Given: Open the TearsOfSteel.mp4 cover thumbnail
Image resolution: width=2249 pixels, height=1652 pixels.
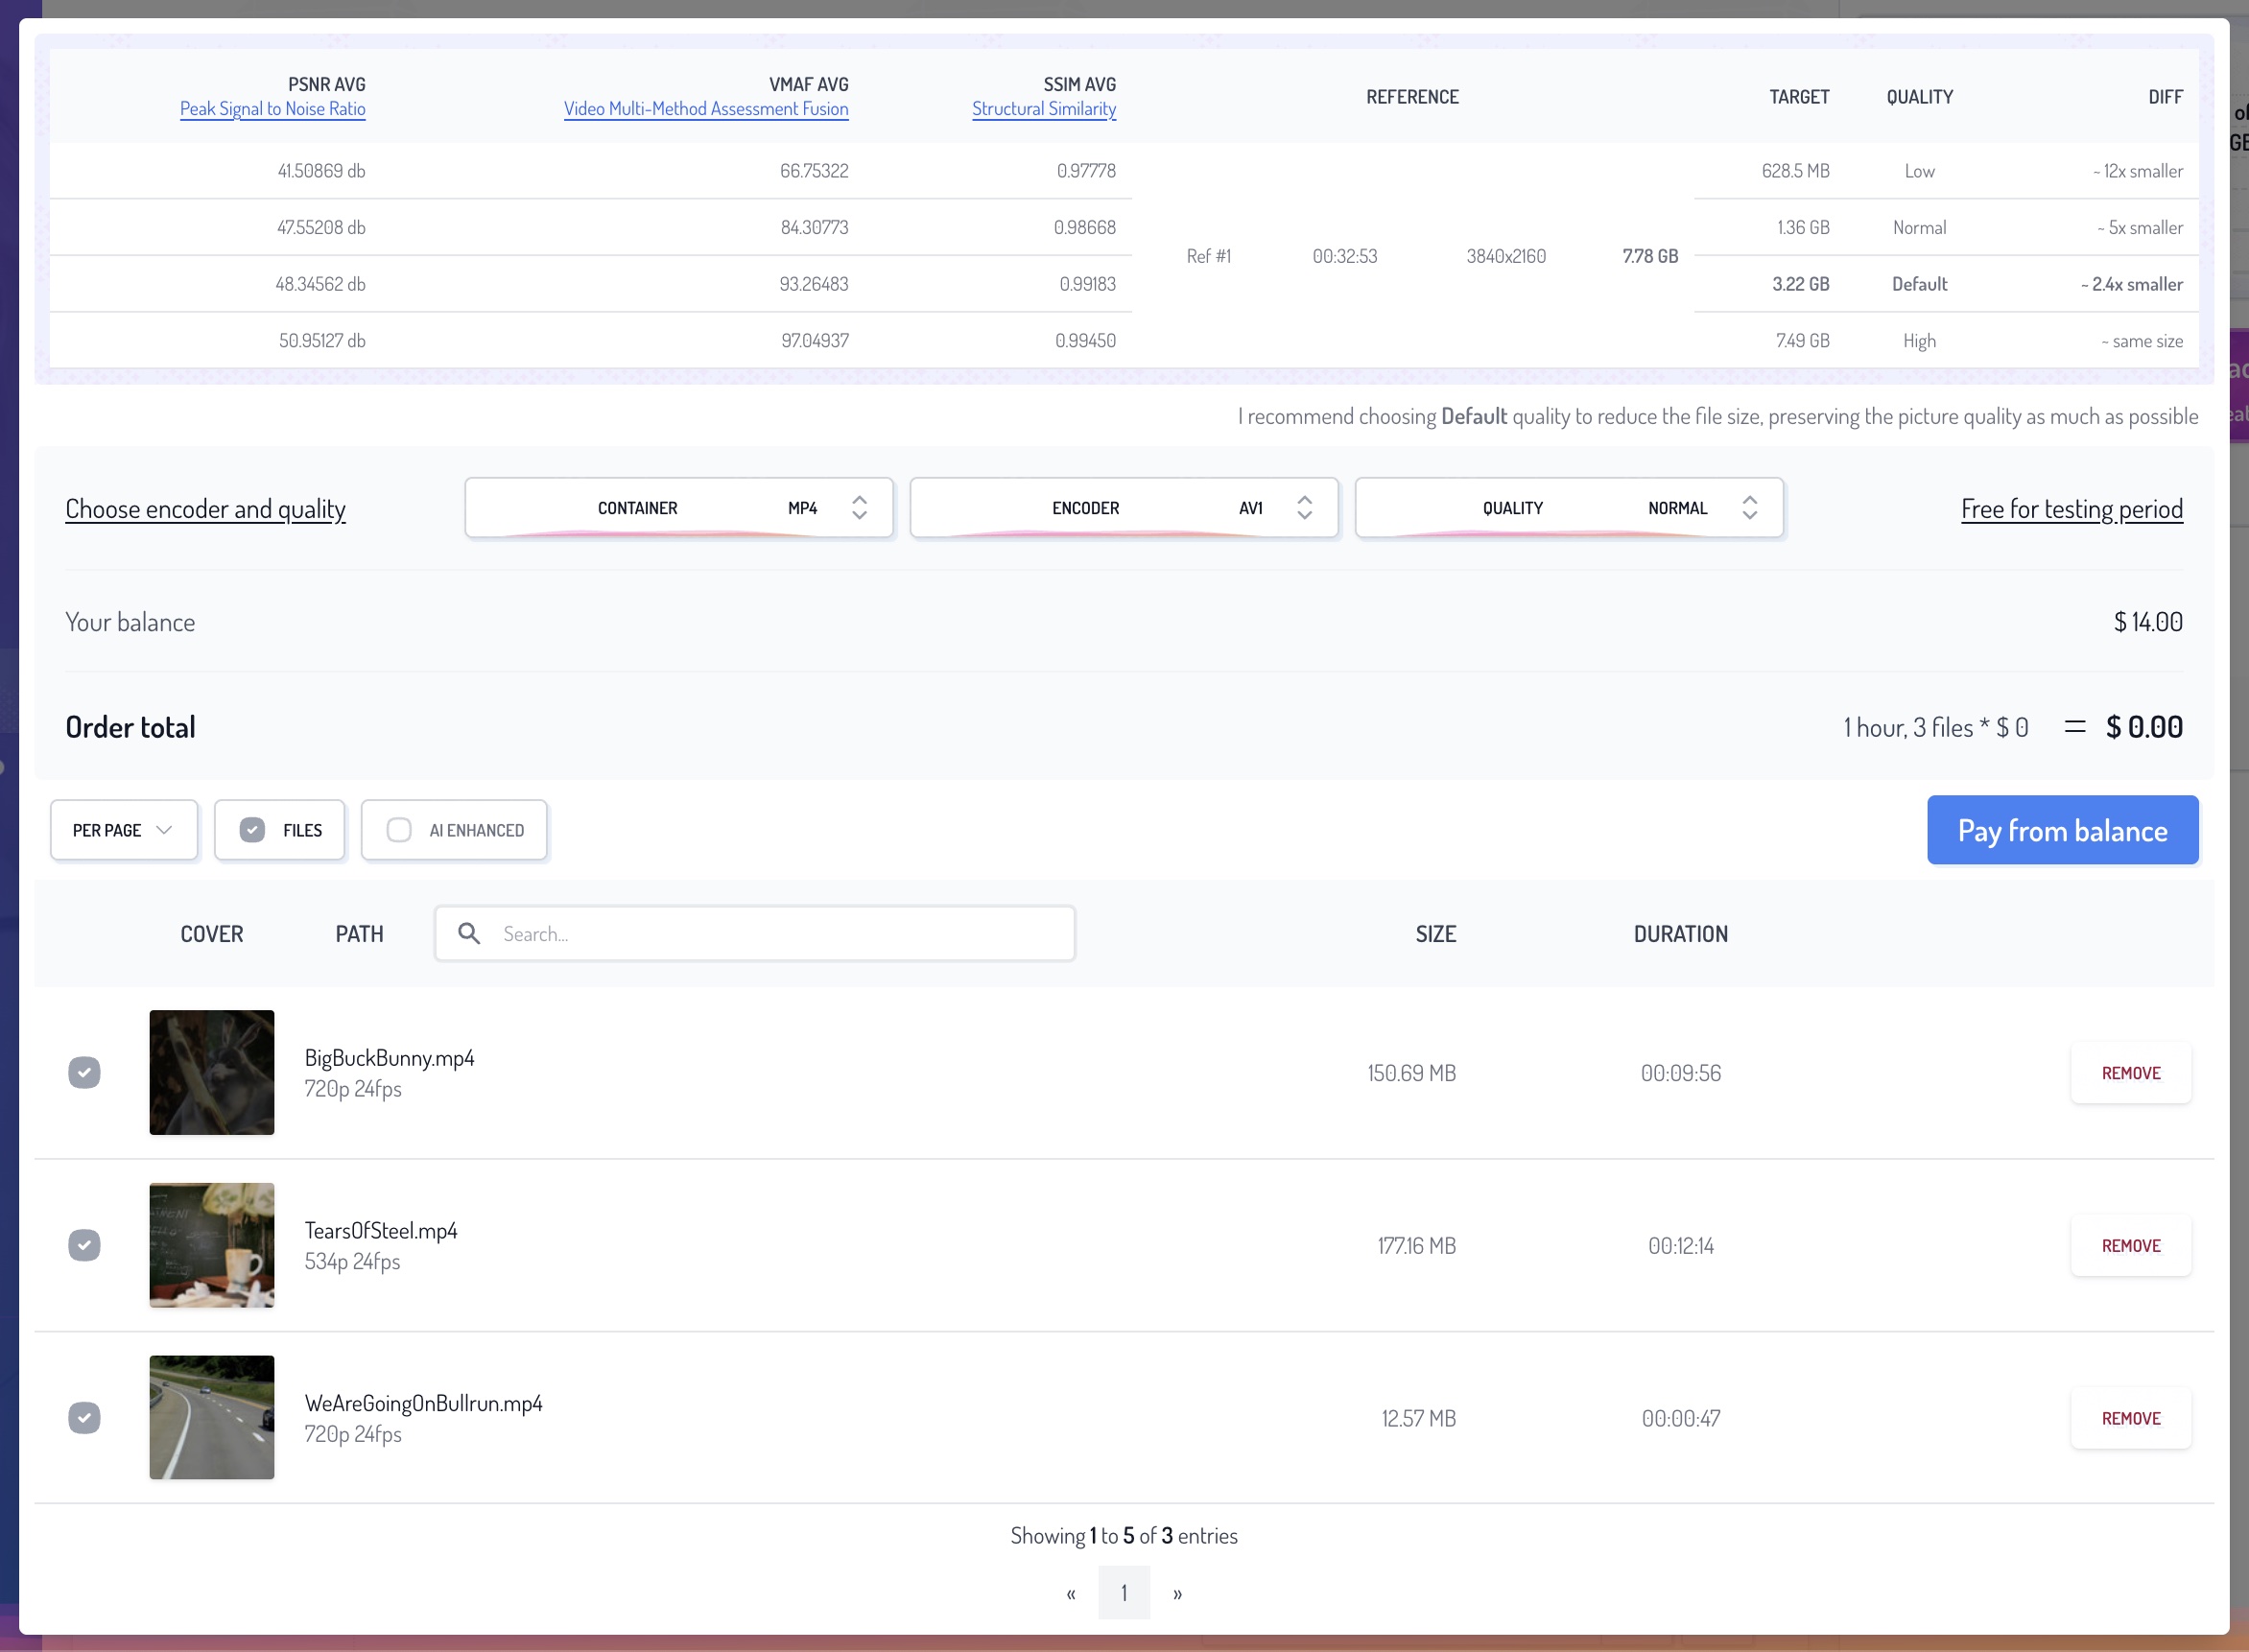Looking at the screenshot, I should [212, 1245].
